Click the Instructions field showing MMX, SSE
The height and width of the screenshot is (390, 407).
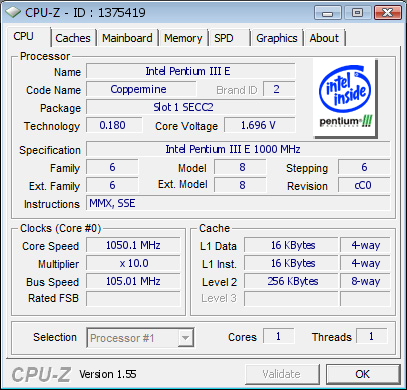pyautogui.click(x=238, y=203)
